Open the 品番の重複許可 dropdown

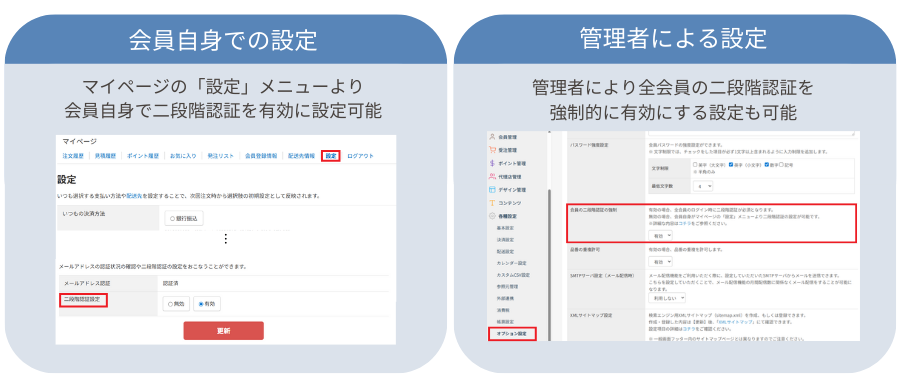pos(660,261)
